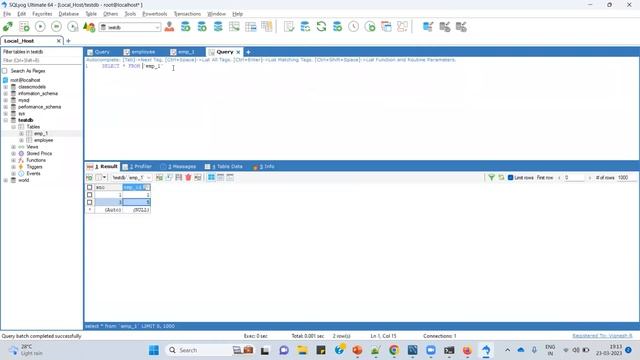Expand the classicmodels database node
This screenshot has width=640, height=360.
coord(6,87)
